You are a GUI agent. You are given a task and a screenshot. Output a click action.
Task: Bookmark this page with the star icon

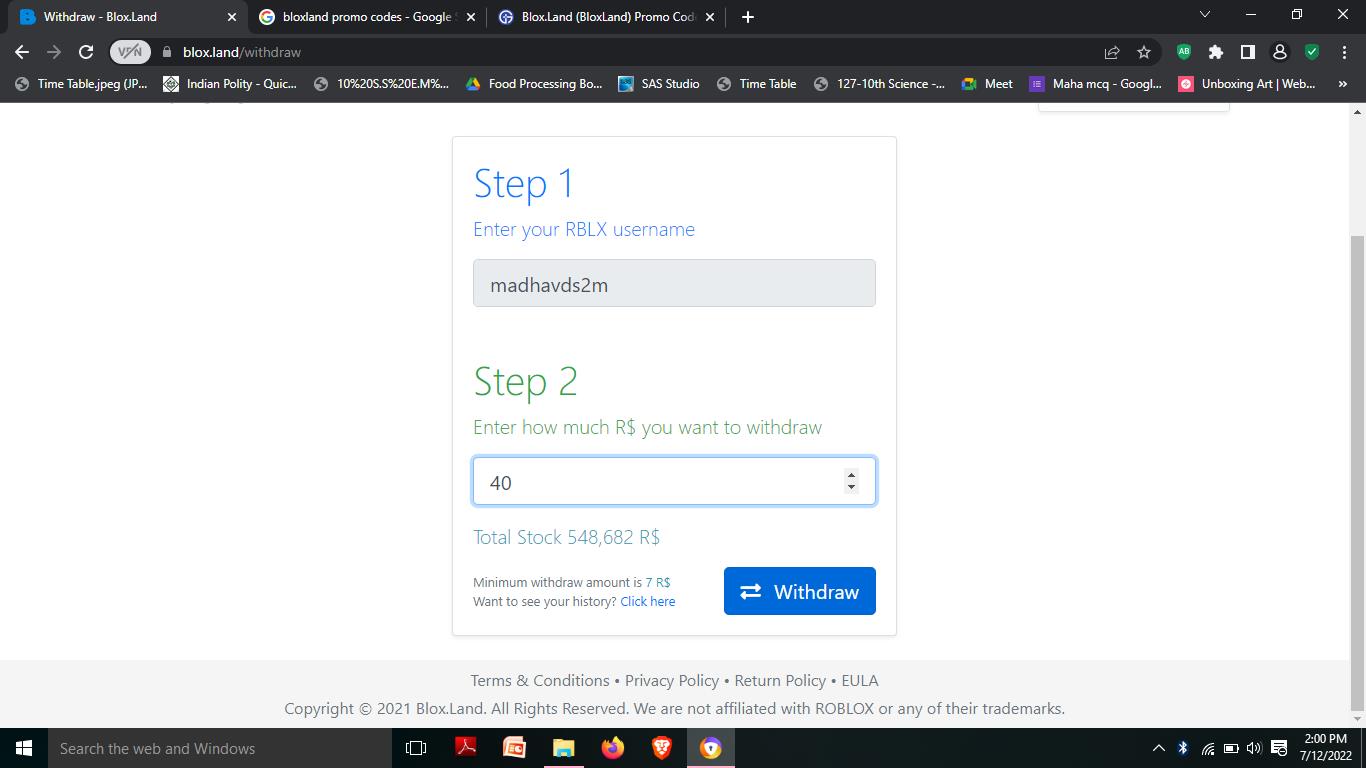[x=1144, y=52]
